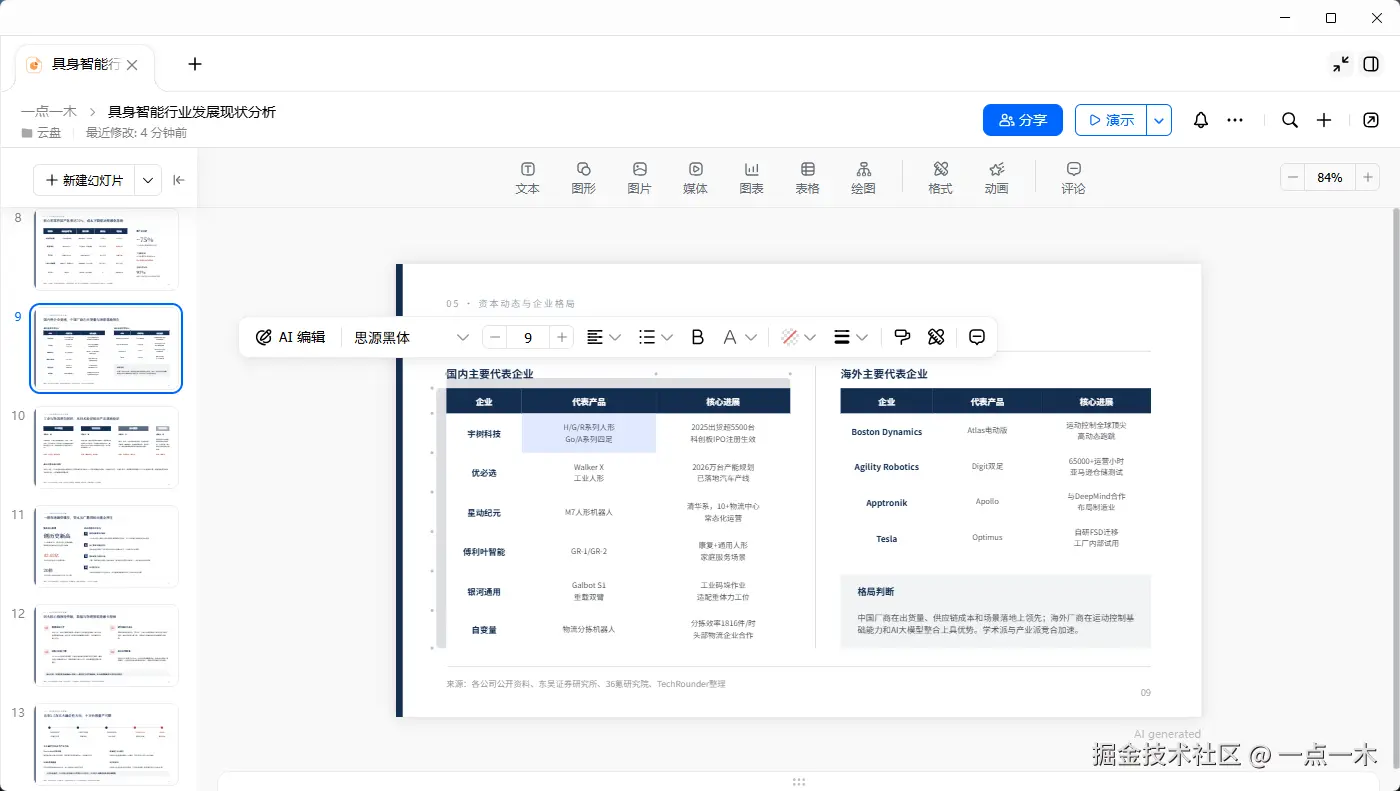1400x791 pixels.
Task: Decrease font size with minus
Action: (x=494, y=337)
